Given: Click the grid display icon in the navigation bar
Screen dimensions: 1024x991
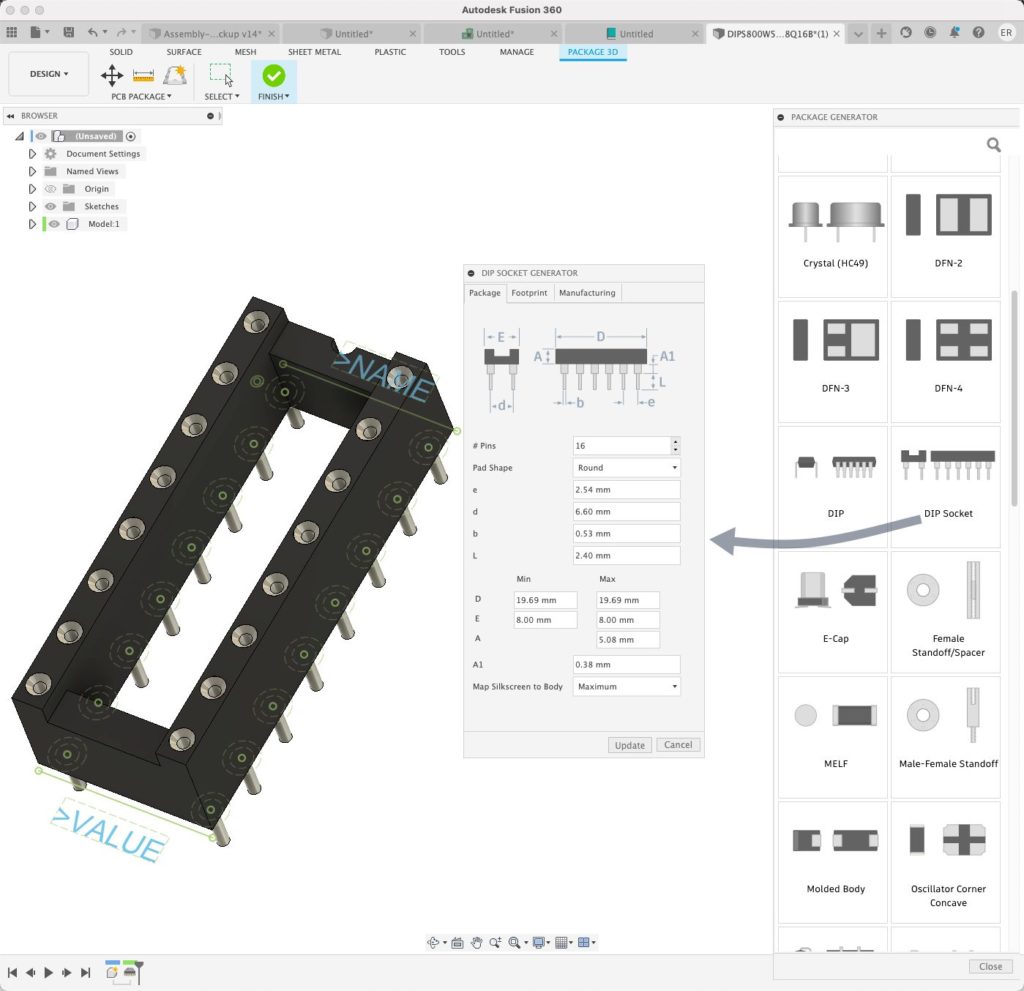Looking at the screenshot, I should (564, 942).
